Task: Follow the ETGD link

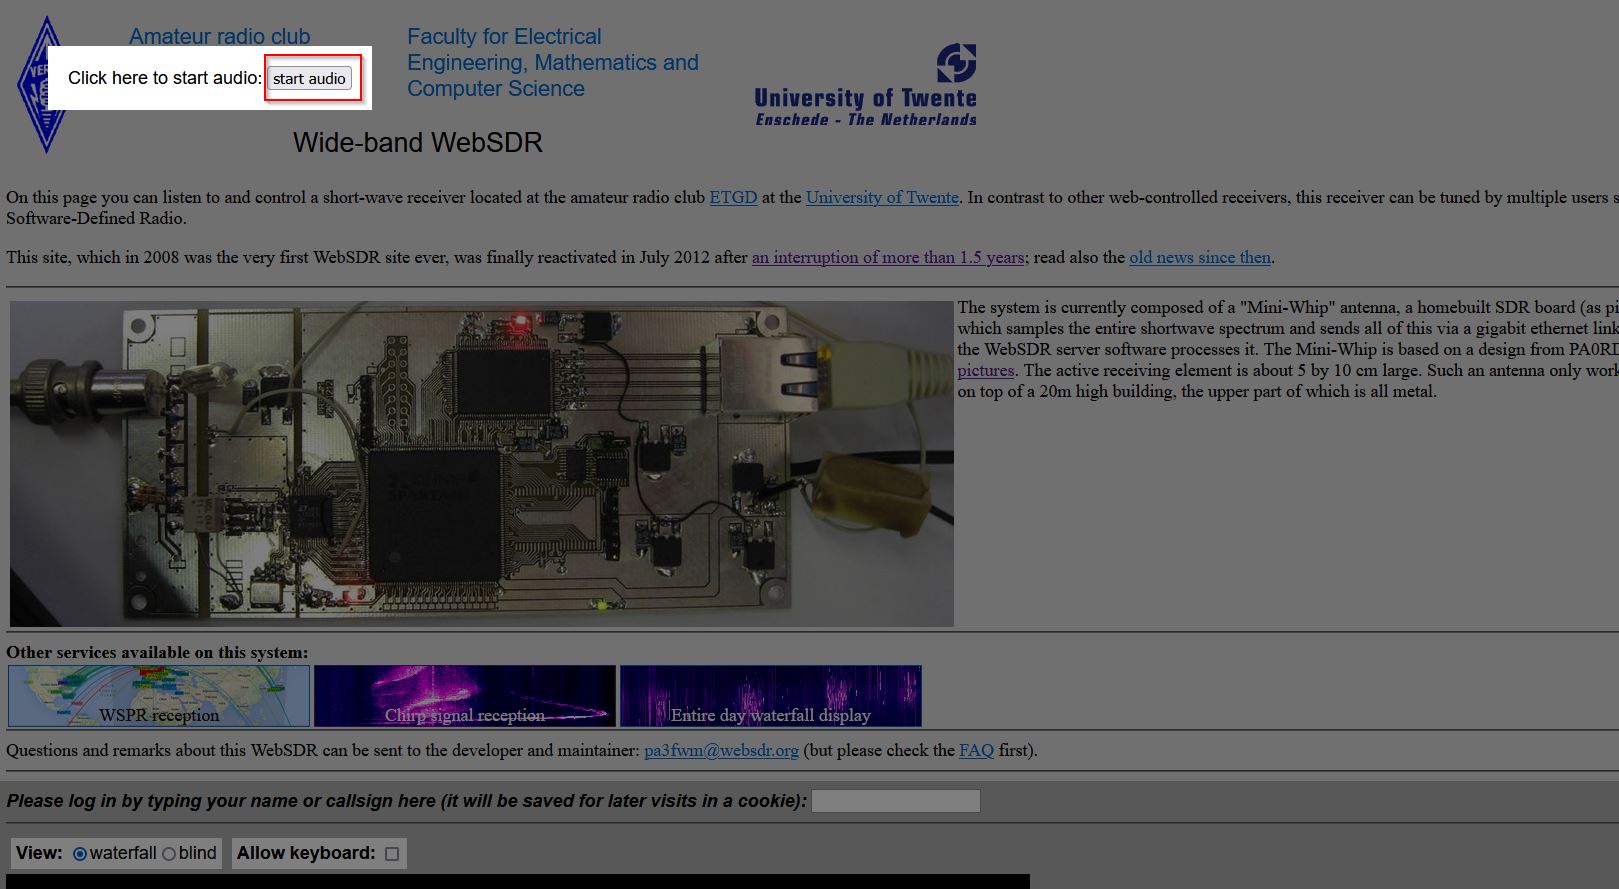Action: point(733,197)
